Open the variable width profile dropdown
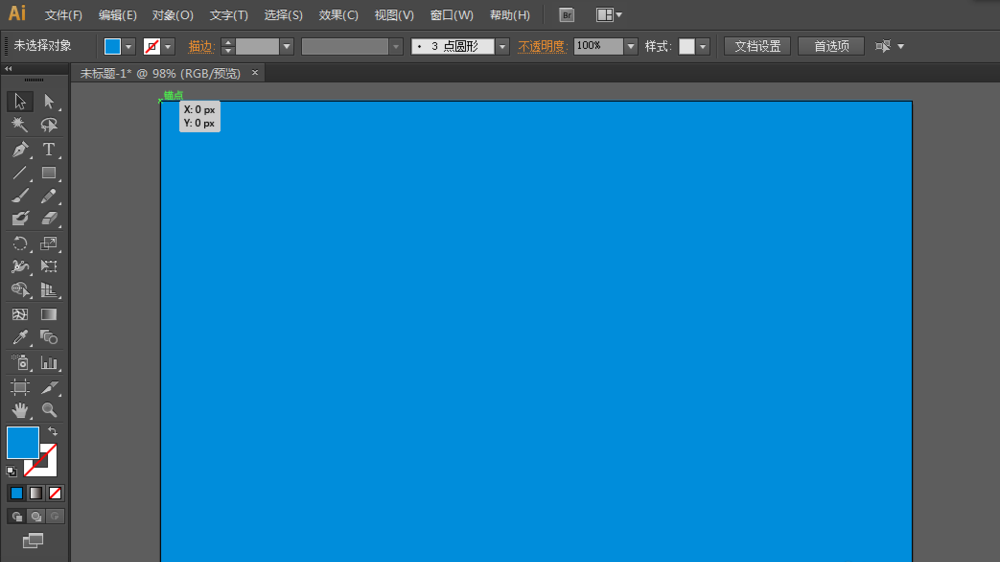Image resolution: width=1000 pixels, height=562 pixels. pyautogui.click(x=396, y=47)
